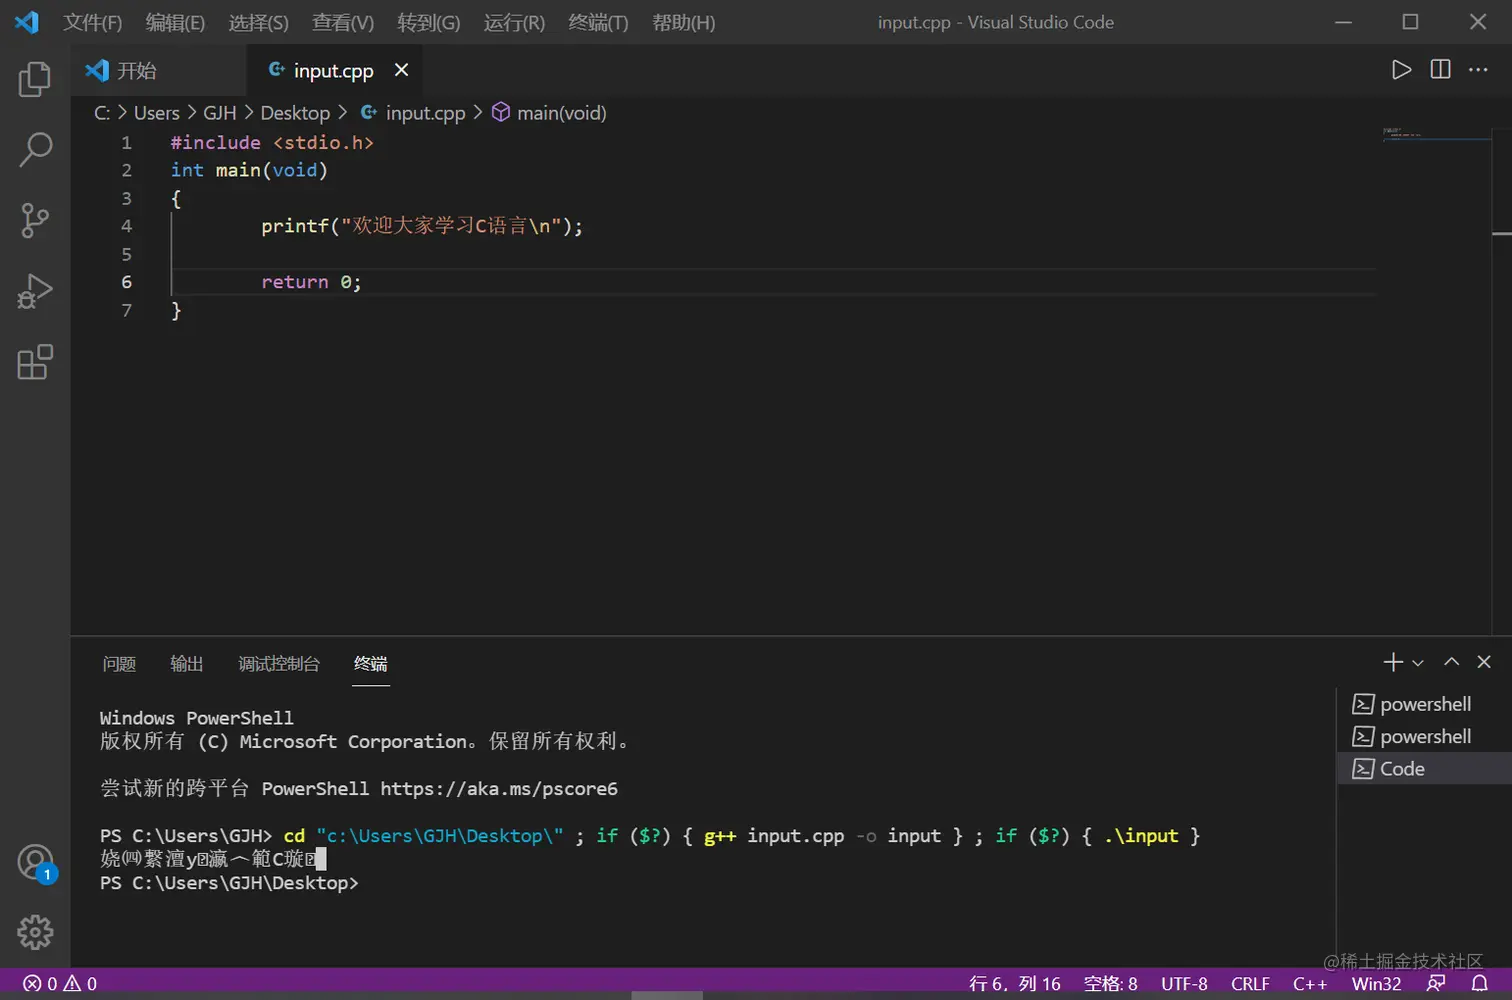Screen dimensions: 1512x1000
Task: Open the 运行(R) menu
Action: pos(514,22)
